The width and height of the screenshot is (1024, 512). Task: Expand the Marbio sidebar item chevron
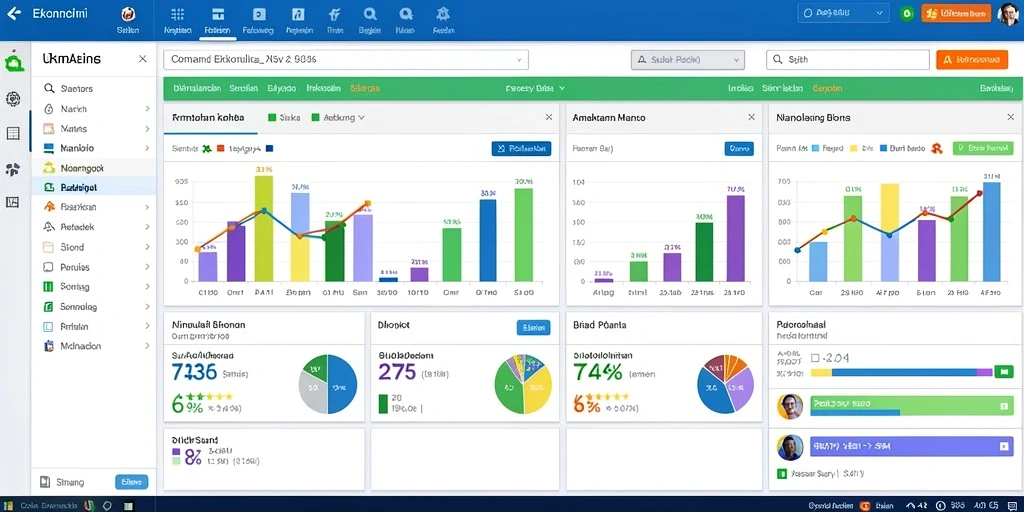click(148, 148)
